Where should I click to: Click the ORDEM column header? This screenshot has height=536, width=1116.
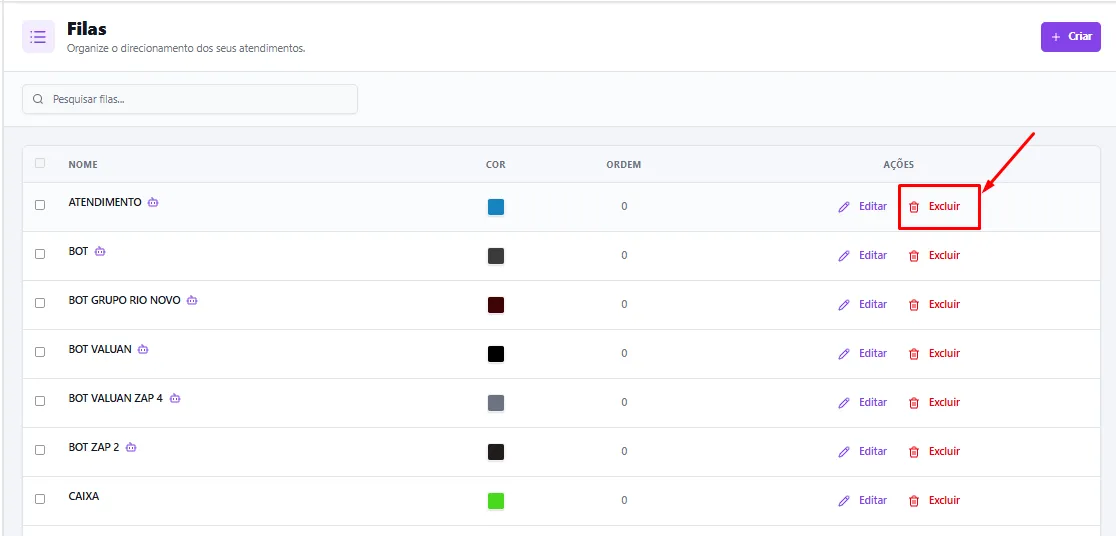coord(623,164)
